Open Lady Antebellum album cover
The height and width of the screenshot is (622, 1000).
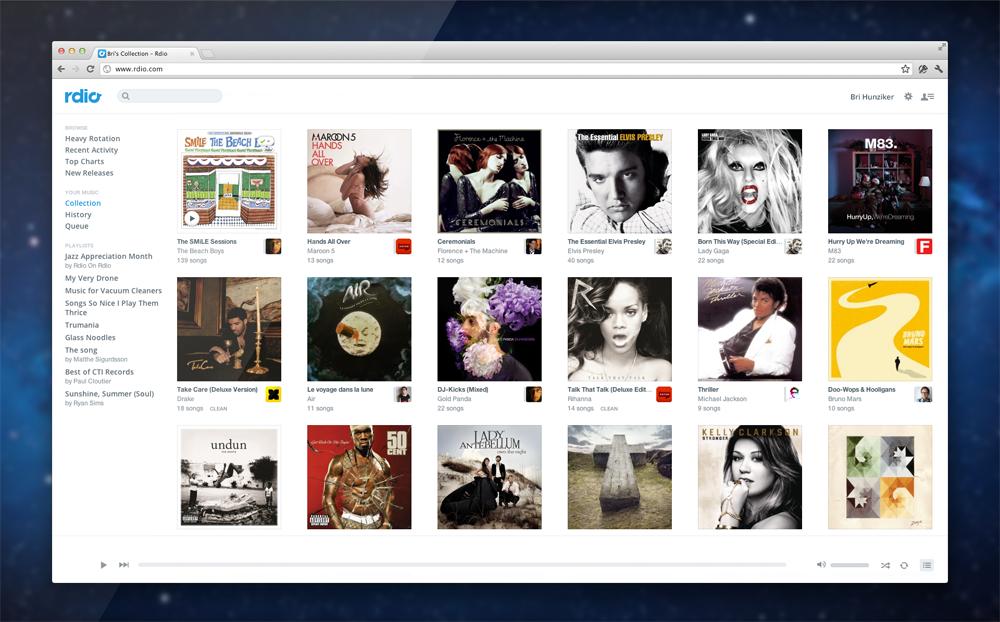489,477
